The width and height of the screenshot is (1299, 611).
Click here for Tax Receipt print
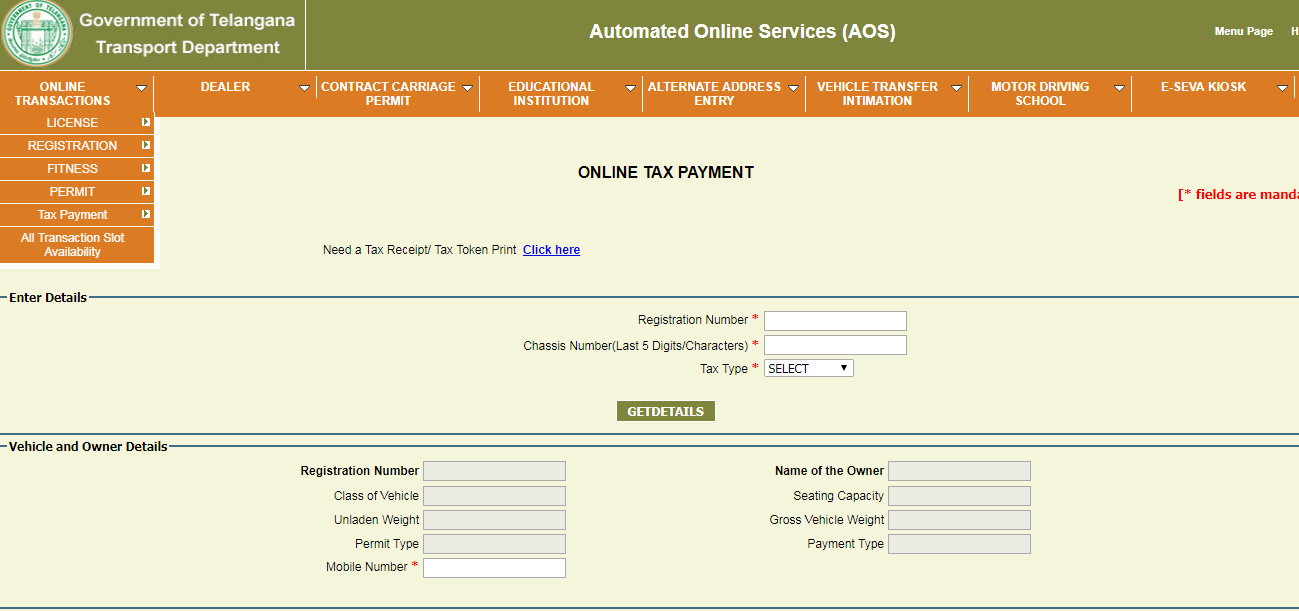551,249
